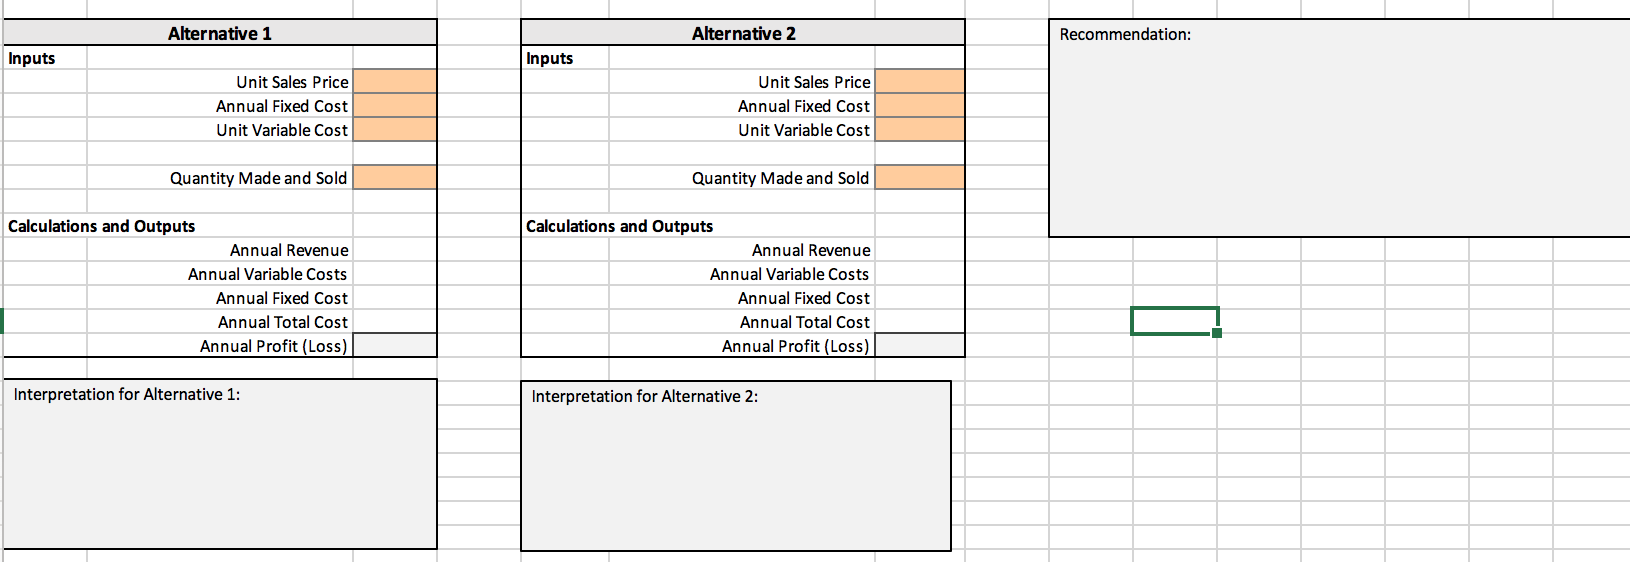Viewport: 1630px width, 562px height.
Task: Click the currently selected green-outlined cell
Action: [x=1174, y=321]
